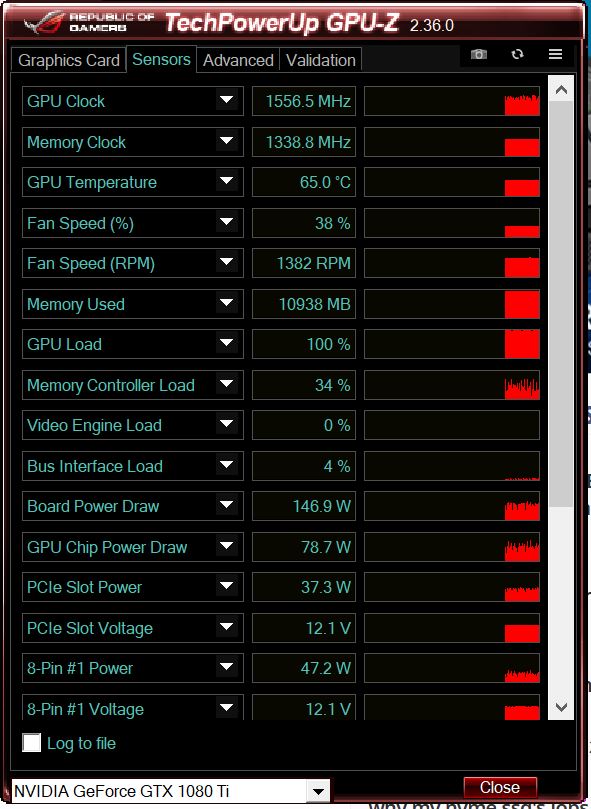The width and height of the screenshot is (591, 809).
Task: Expand the Video Engine Load dropdown
Action: pyautogui.click(x=227, y=425)
